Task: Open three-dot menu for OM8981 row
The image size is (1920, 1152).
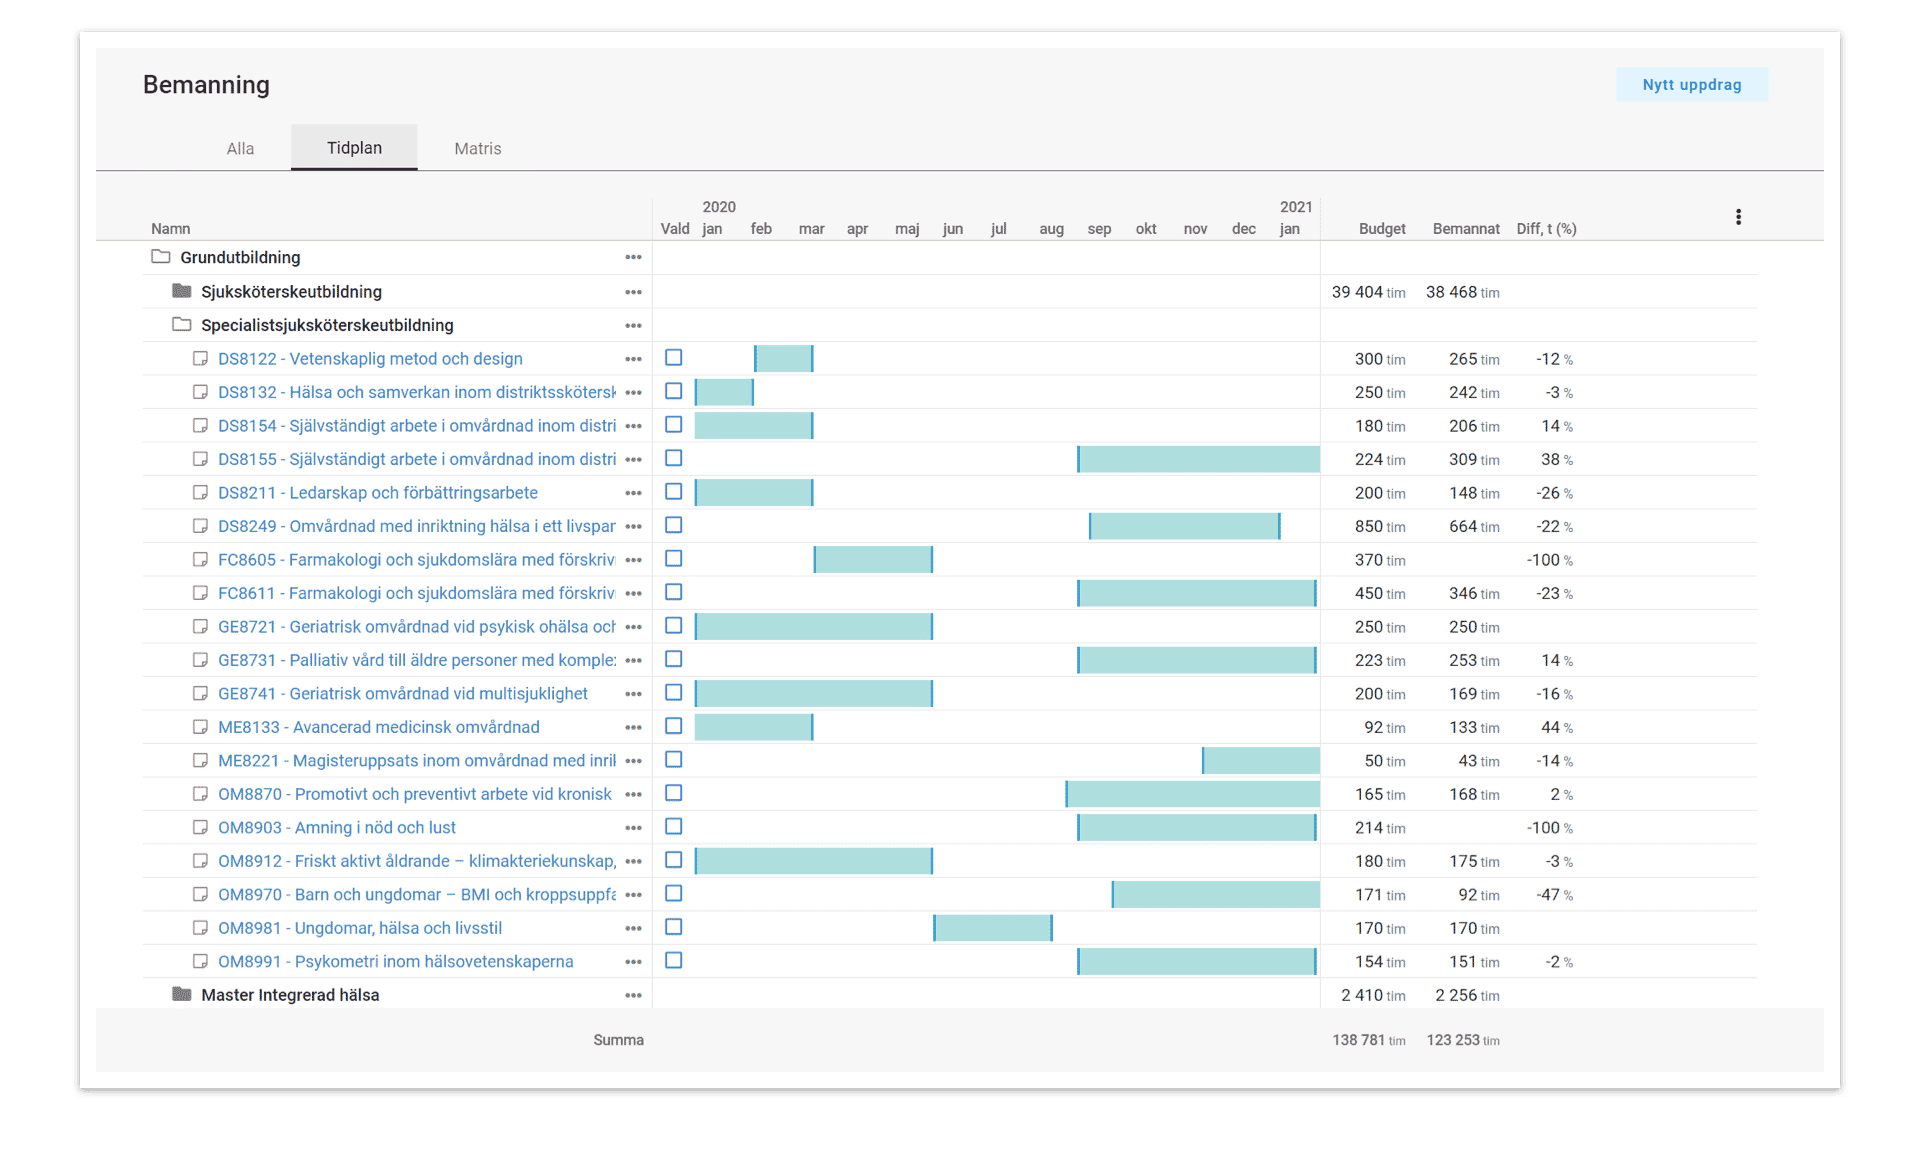Action: [633, 929]
